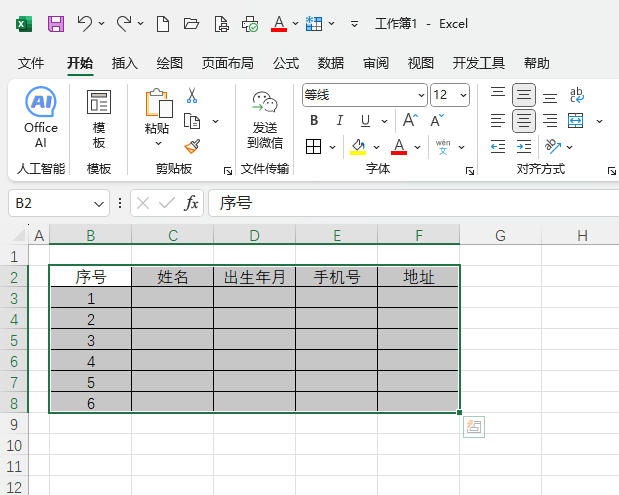Open the font name dropdown 等线

click(x=421, y=95)
